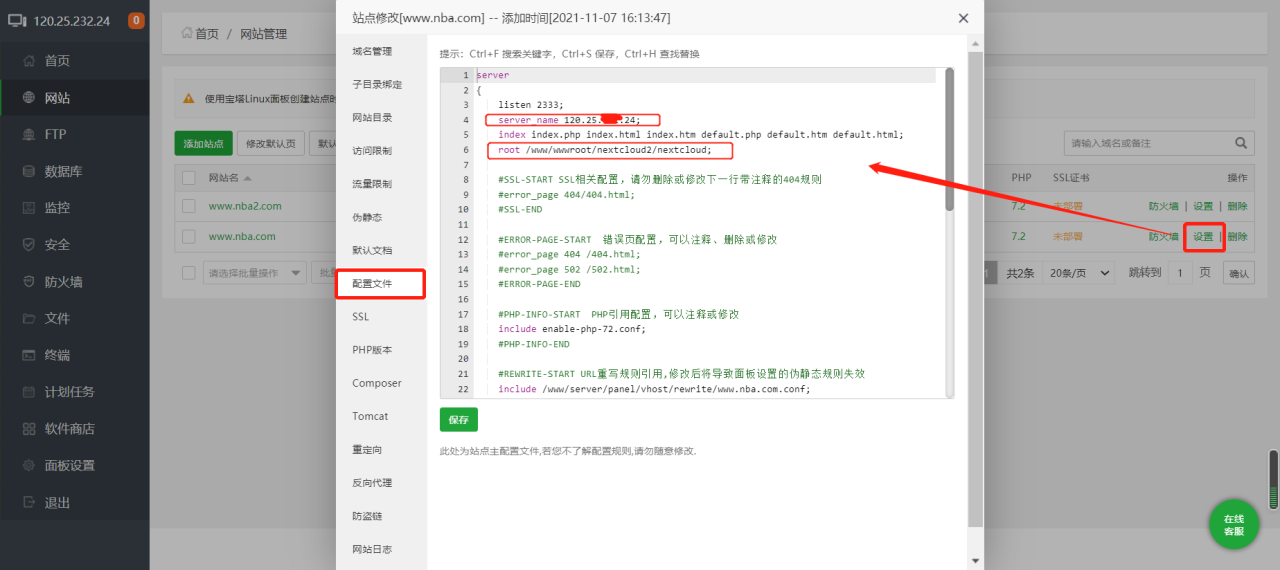Open the 软件商店 software store icon

30,429
